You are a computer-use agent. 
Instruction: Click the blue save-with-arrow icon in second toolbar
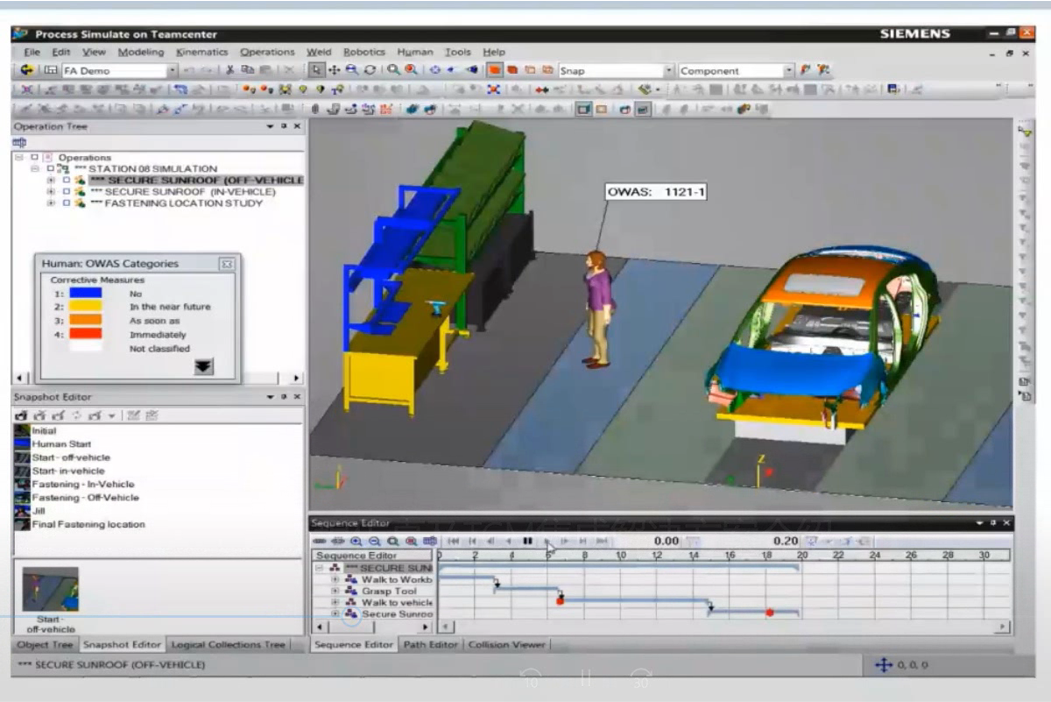893,89
